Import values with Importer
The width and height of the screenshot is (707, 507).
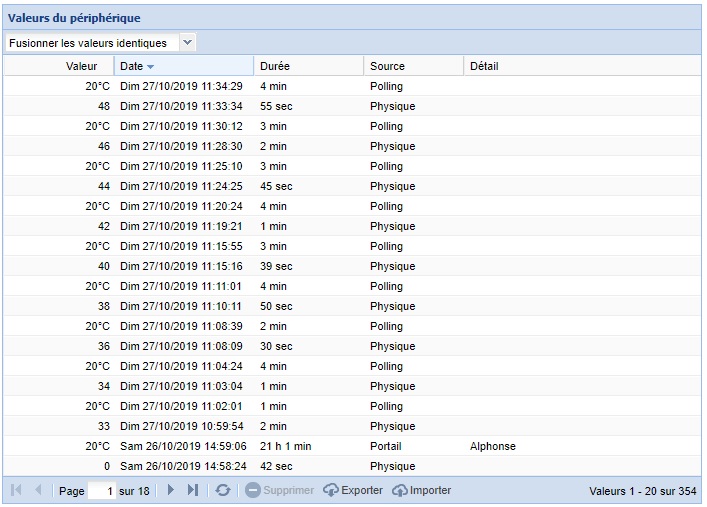coord(421,490)
